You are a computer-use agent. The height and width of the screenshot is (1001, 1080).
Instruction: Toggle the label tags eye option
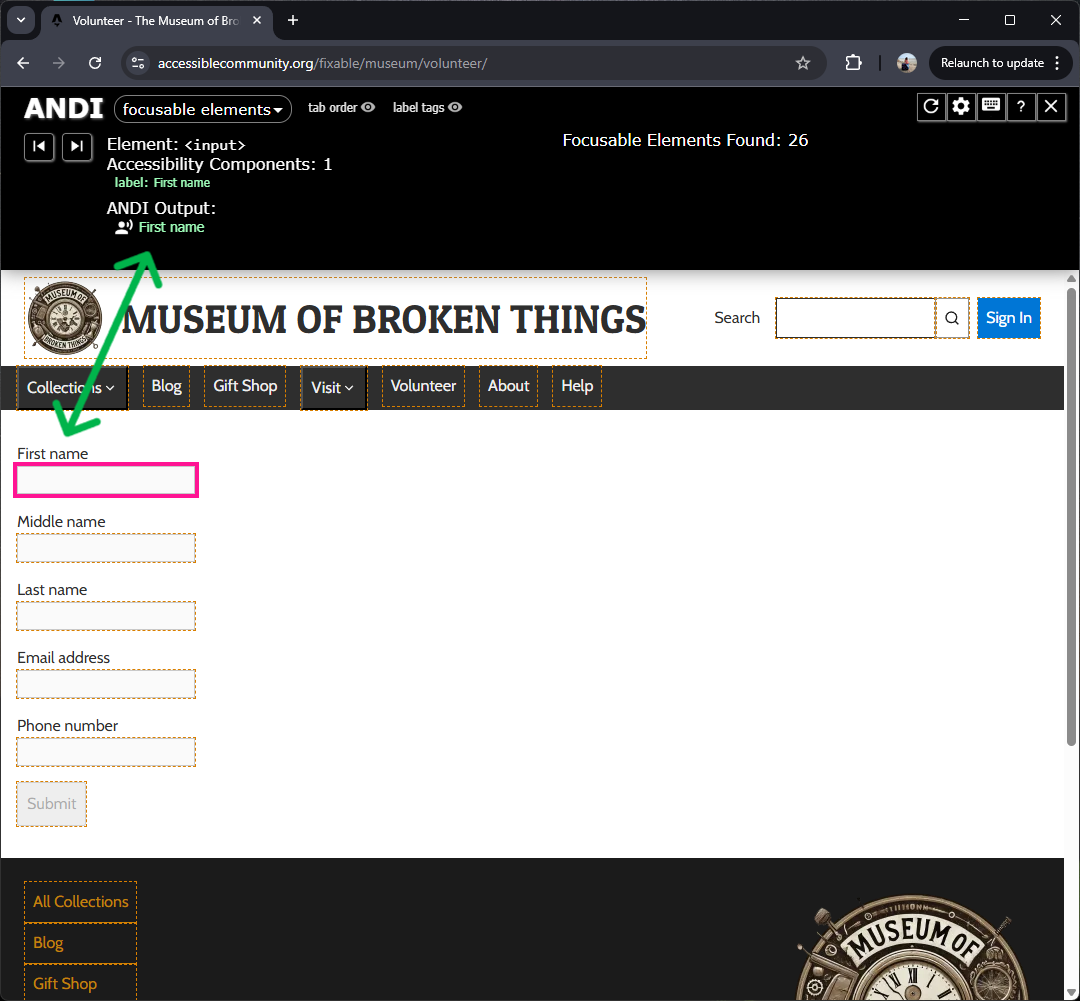click(x=427, y=107)
